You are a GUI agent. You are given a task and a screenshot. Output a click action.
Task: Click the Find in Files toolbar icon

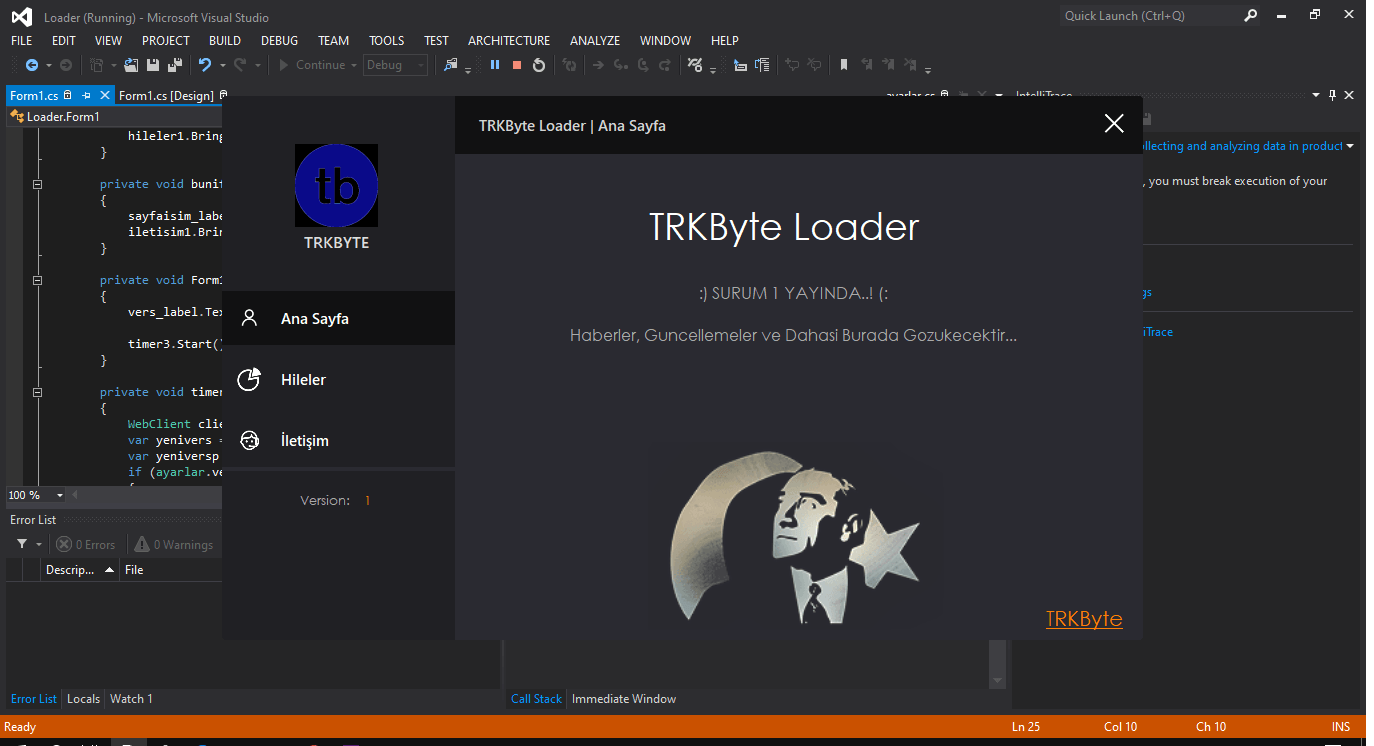[x=450, y=65]
